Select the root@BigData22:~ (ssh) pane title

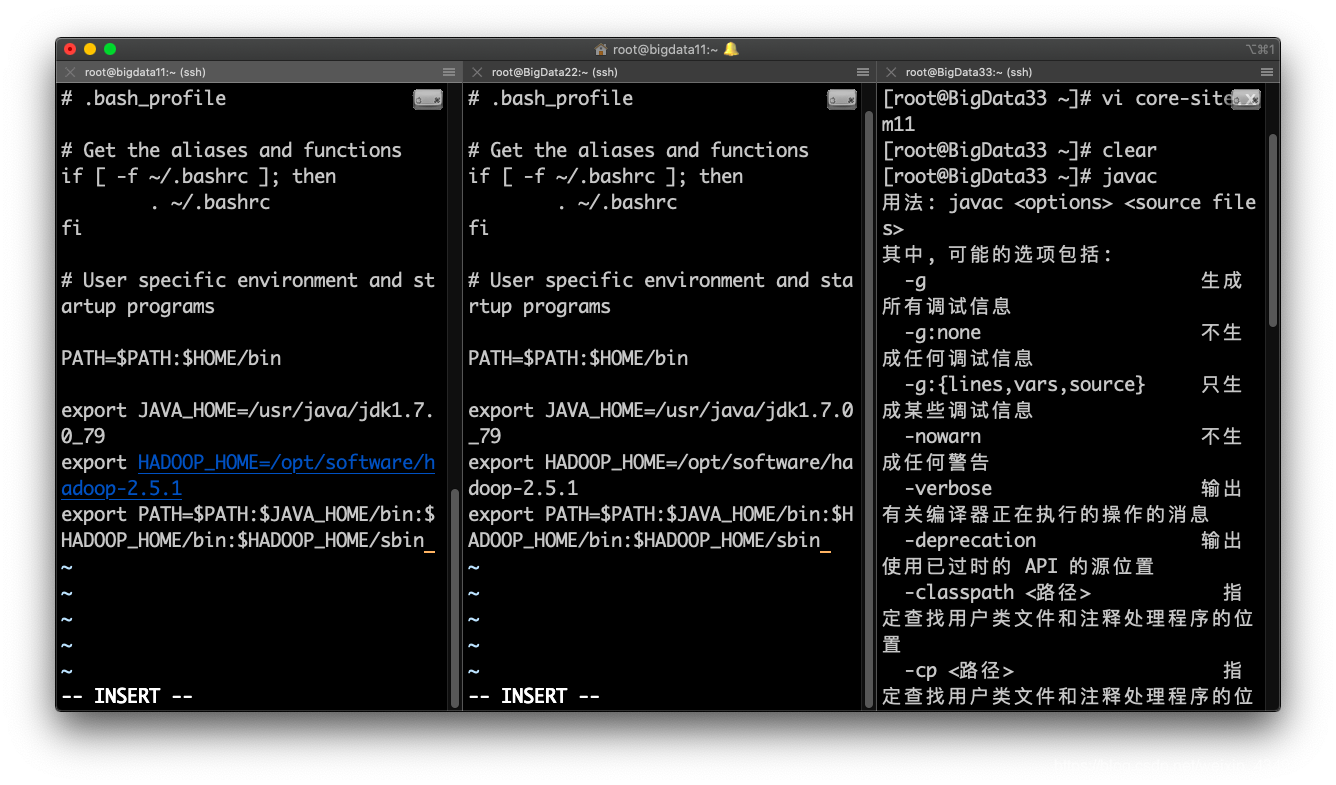pyautogui.click(x=553, y=72)
